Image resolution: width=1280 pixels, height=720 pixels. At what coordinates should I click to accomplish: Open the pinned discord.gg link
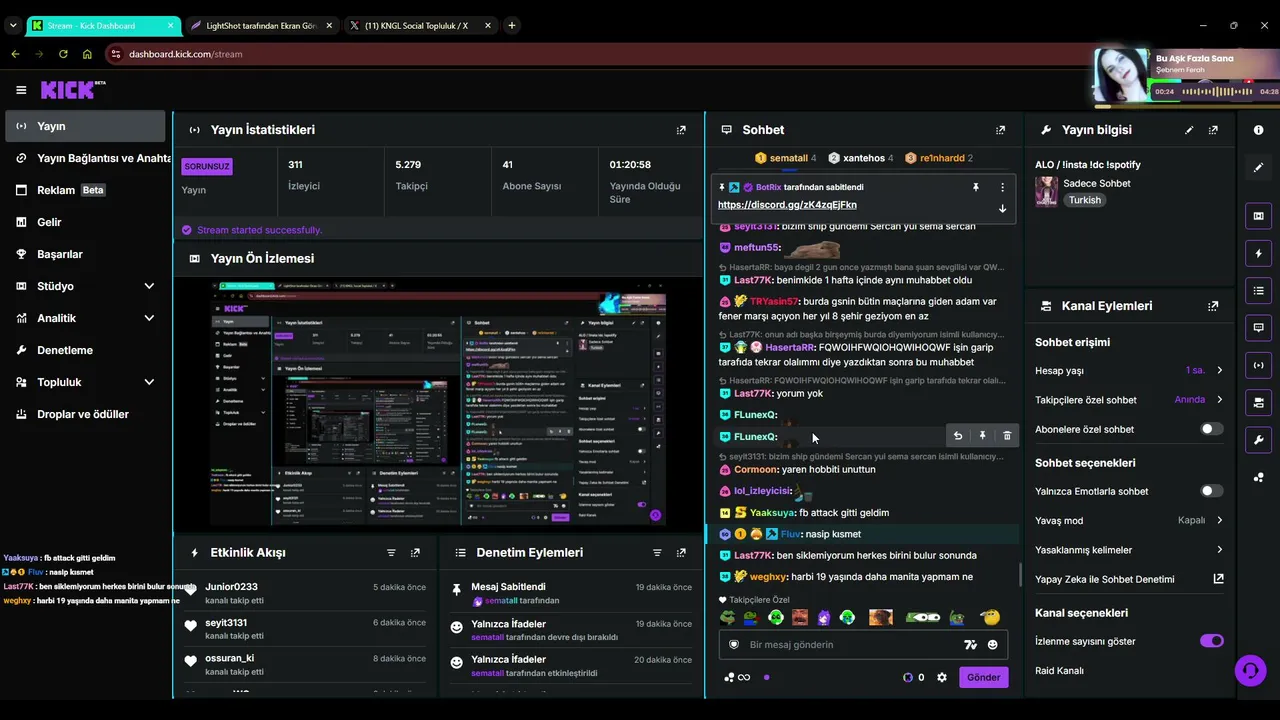point(787,205)
